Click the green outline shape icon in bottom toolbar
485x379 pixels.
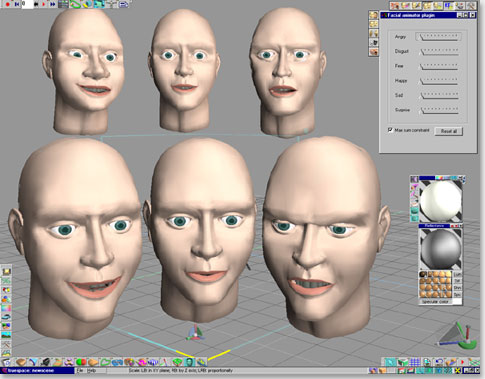(105, 362)
